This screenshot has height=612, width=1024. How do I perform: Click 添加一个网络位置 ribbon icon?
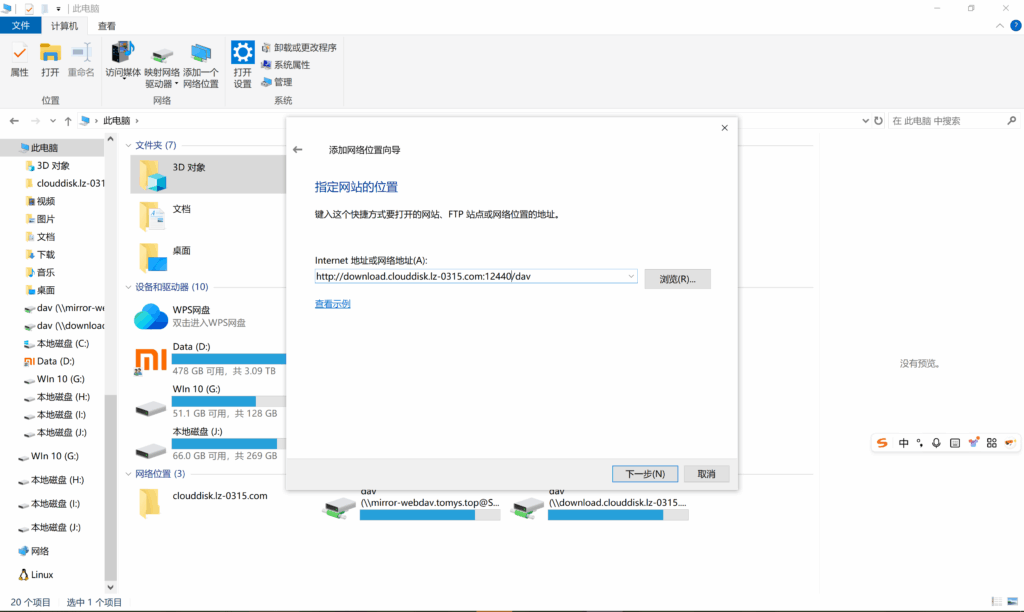201,53
